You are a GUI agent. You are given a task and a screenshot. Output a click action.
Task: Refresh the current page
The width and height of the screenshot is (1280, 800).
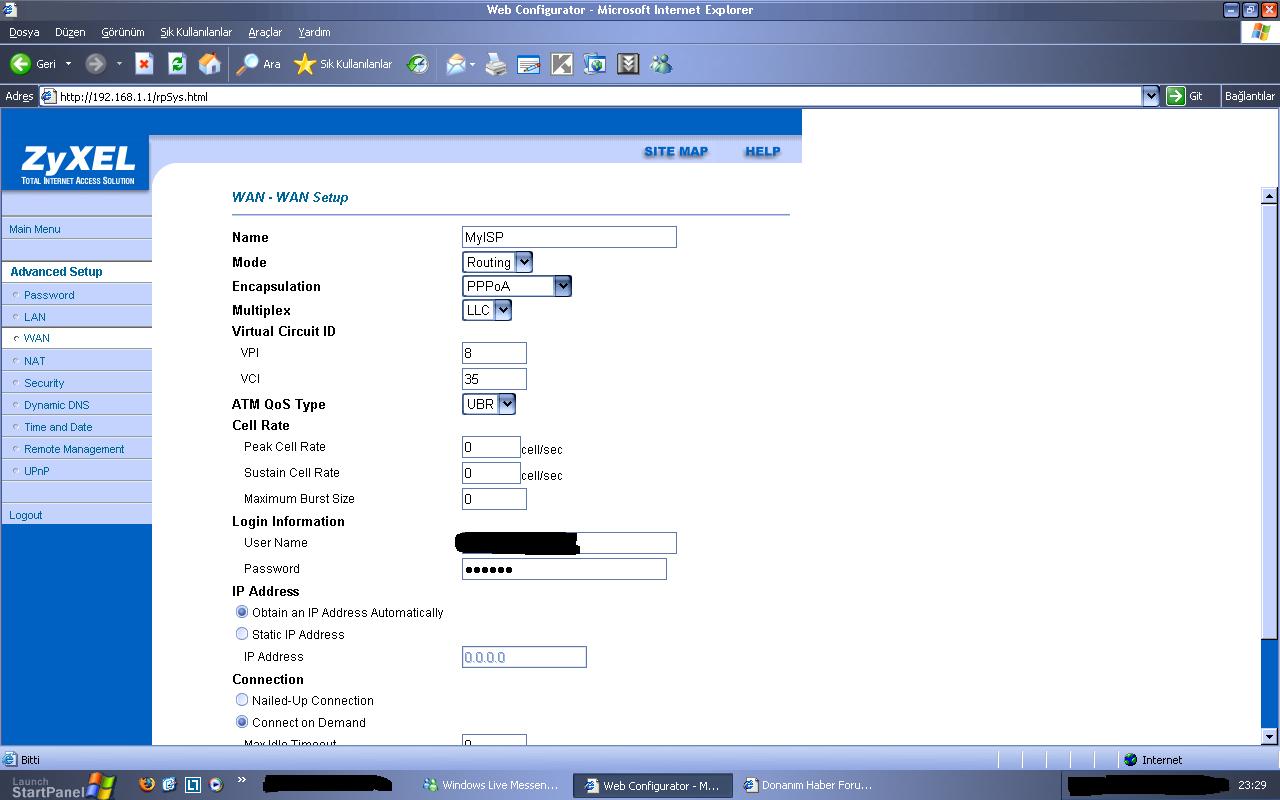[177, 64]
